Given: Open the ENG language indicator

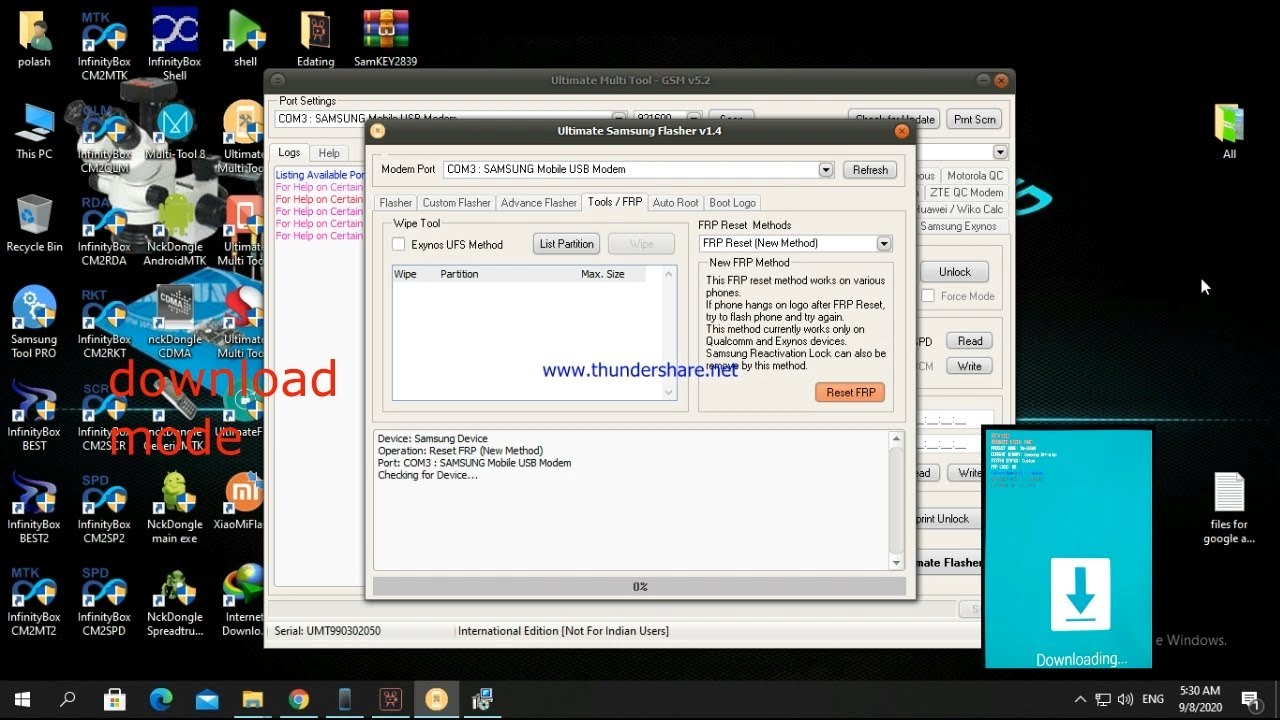Looking at the screenshot, I should click(1153, 699).
